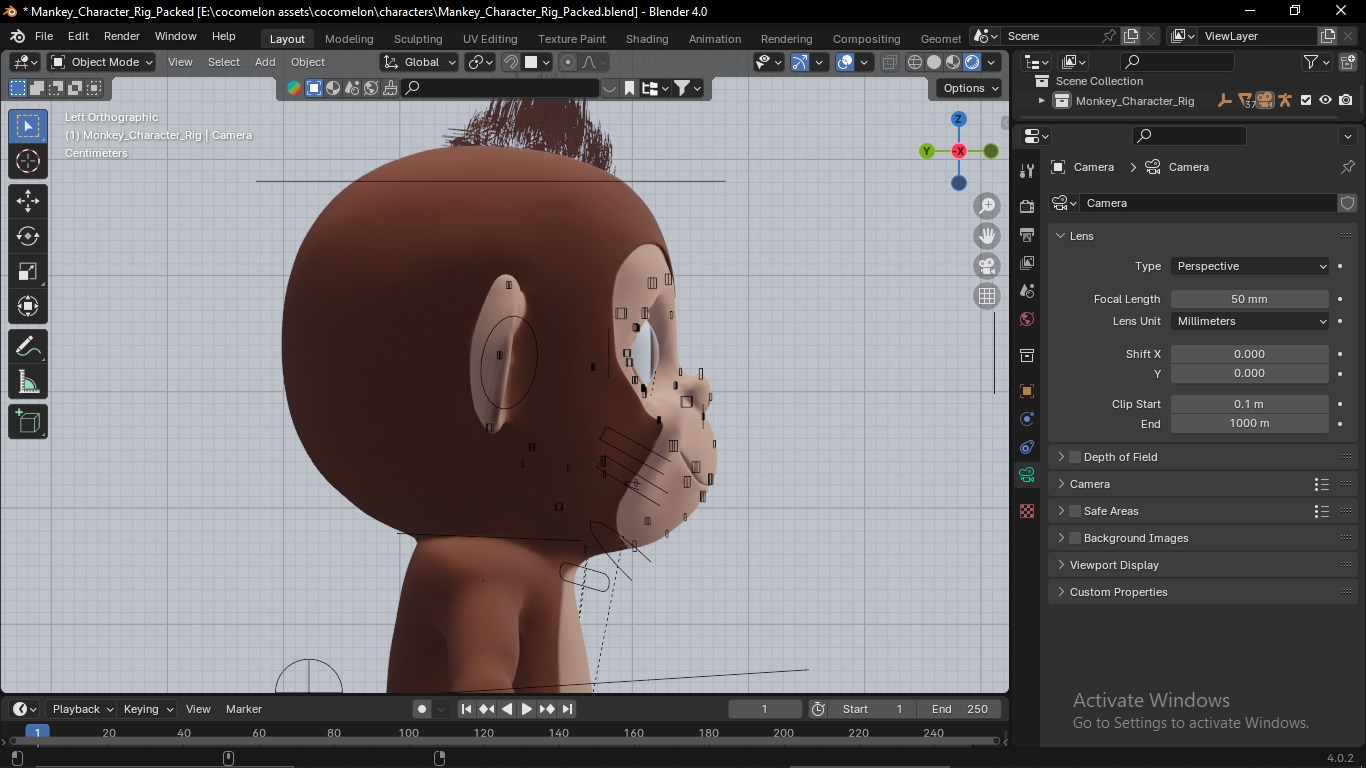Collapse the Lens panel
This screenshot has width=1366, height=768.
[x=1081, y=236]
